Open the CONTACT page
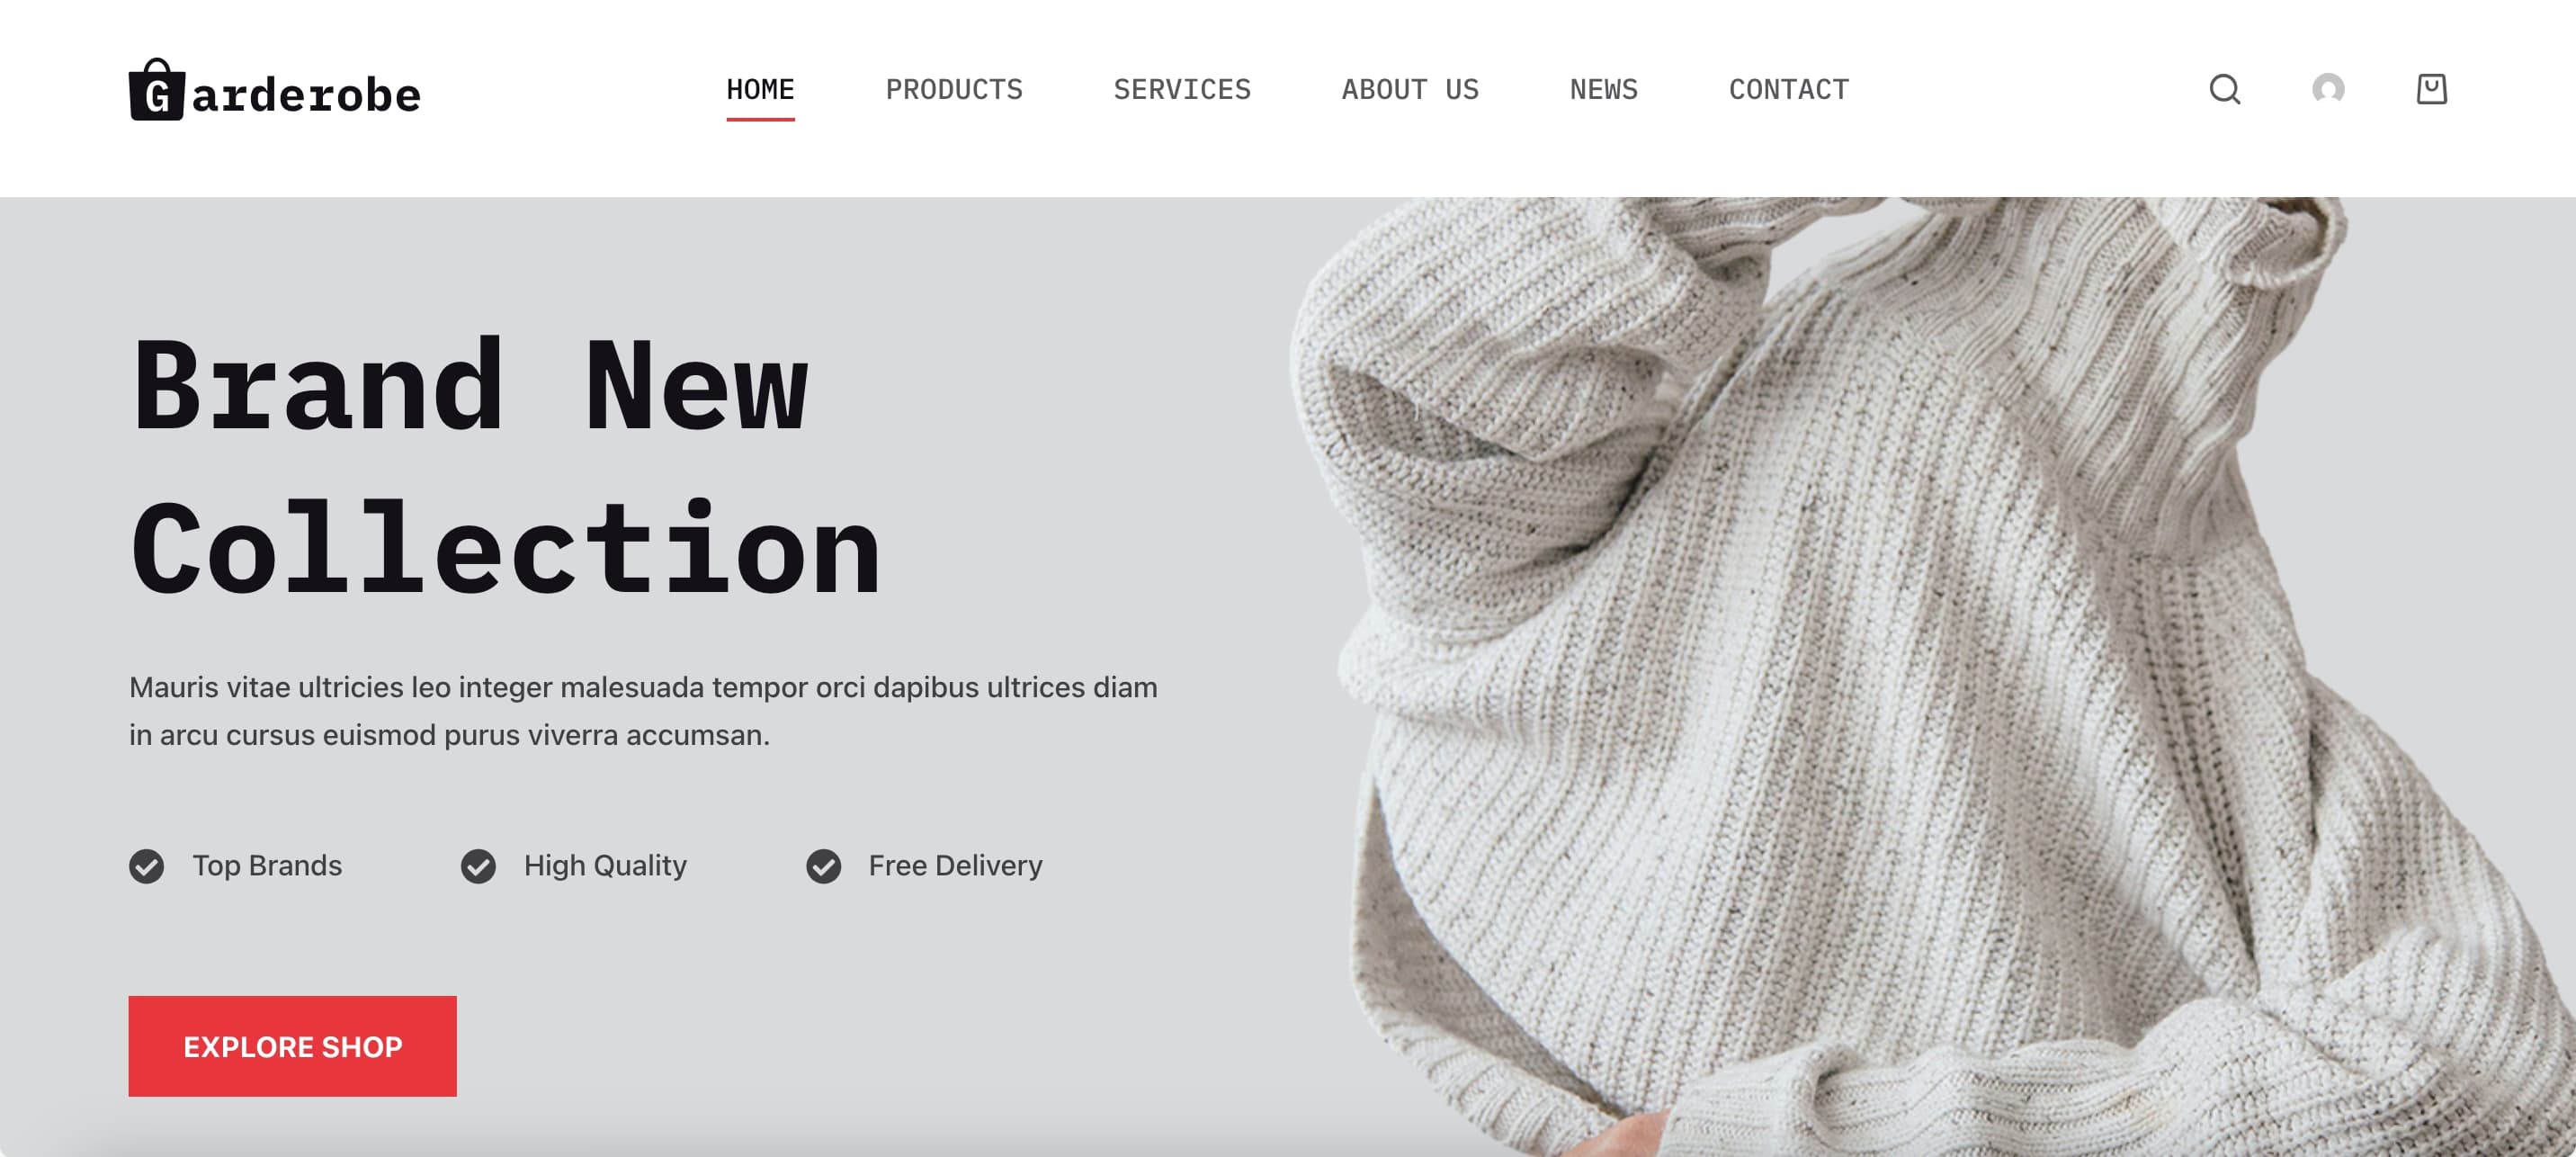Viewport: 2576px width, 1157px height. tap(1789, 90)
